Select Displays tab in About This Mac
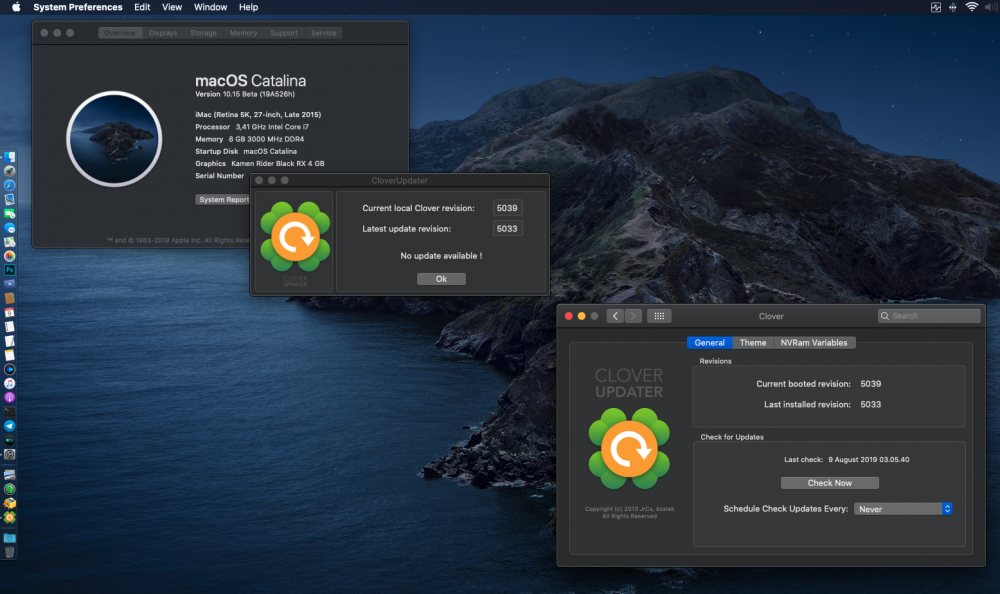Viewport: 1000px width, 594px height. pyautogui.click(x=163, y=33)
